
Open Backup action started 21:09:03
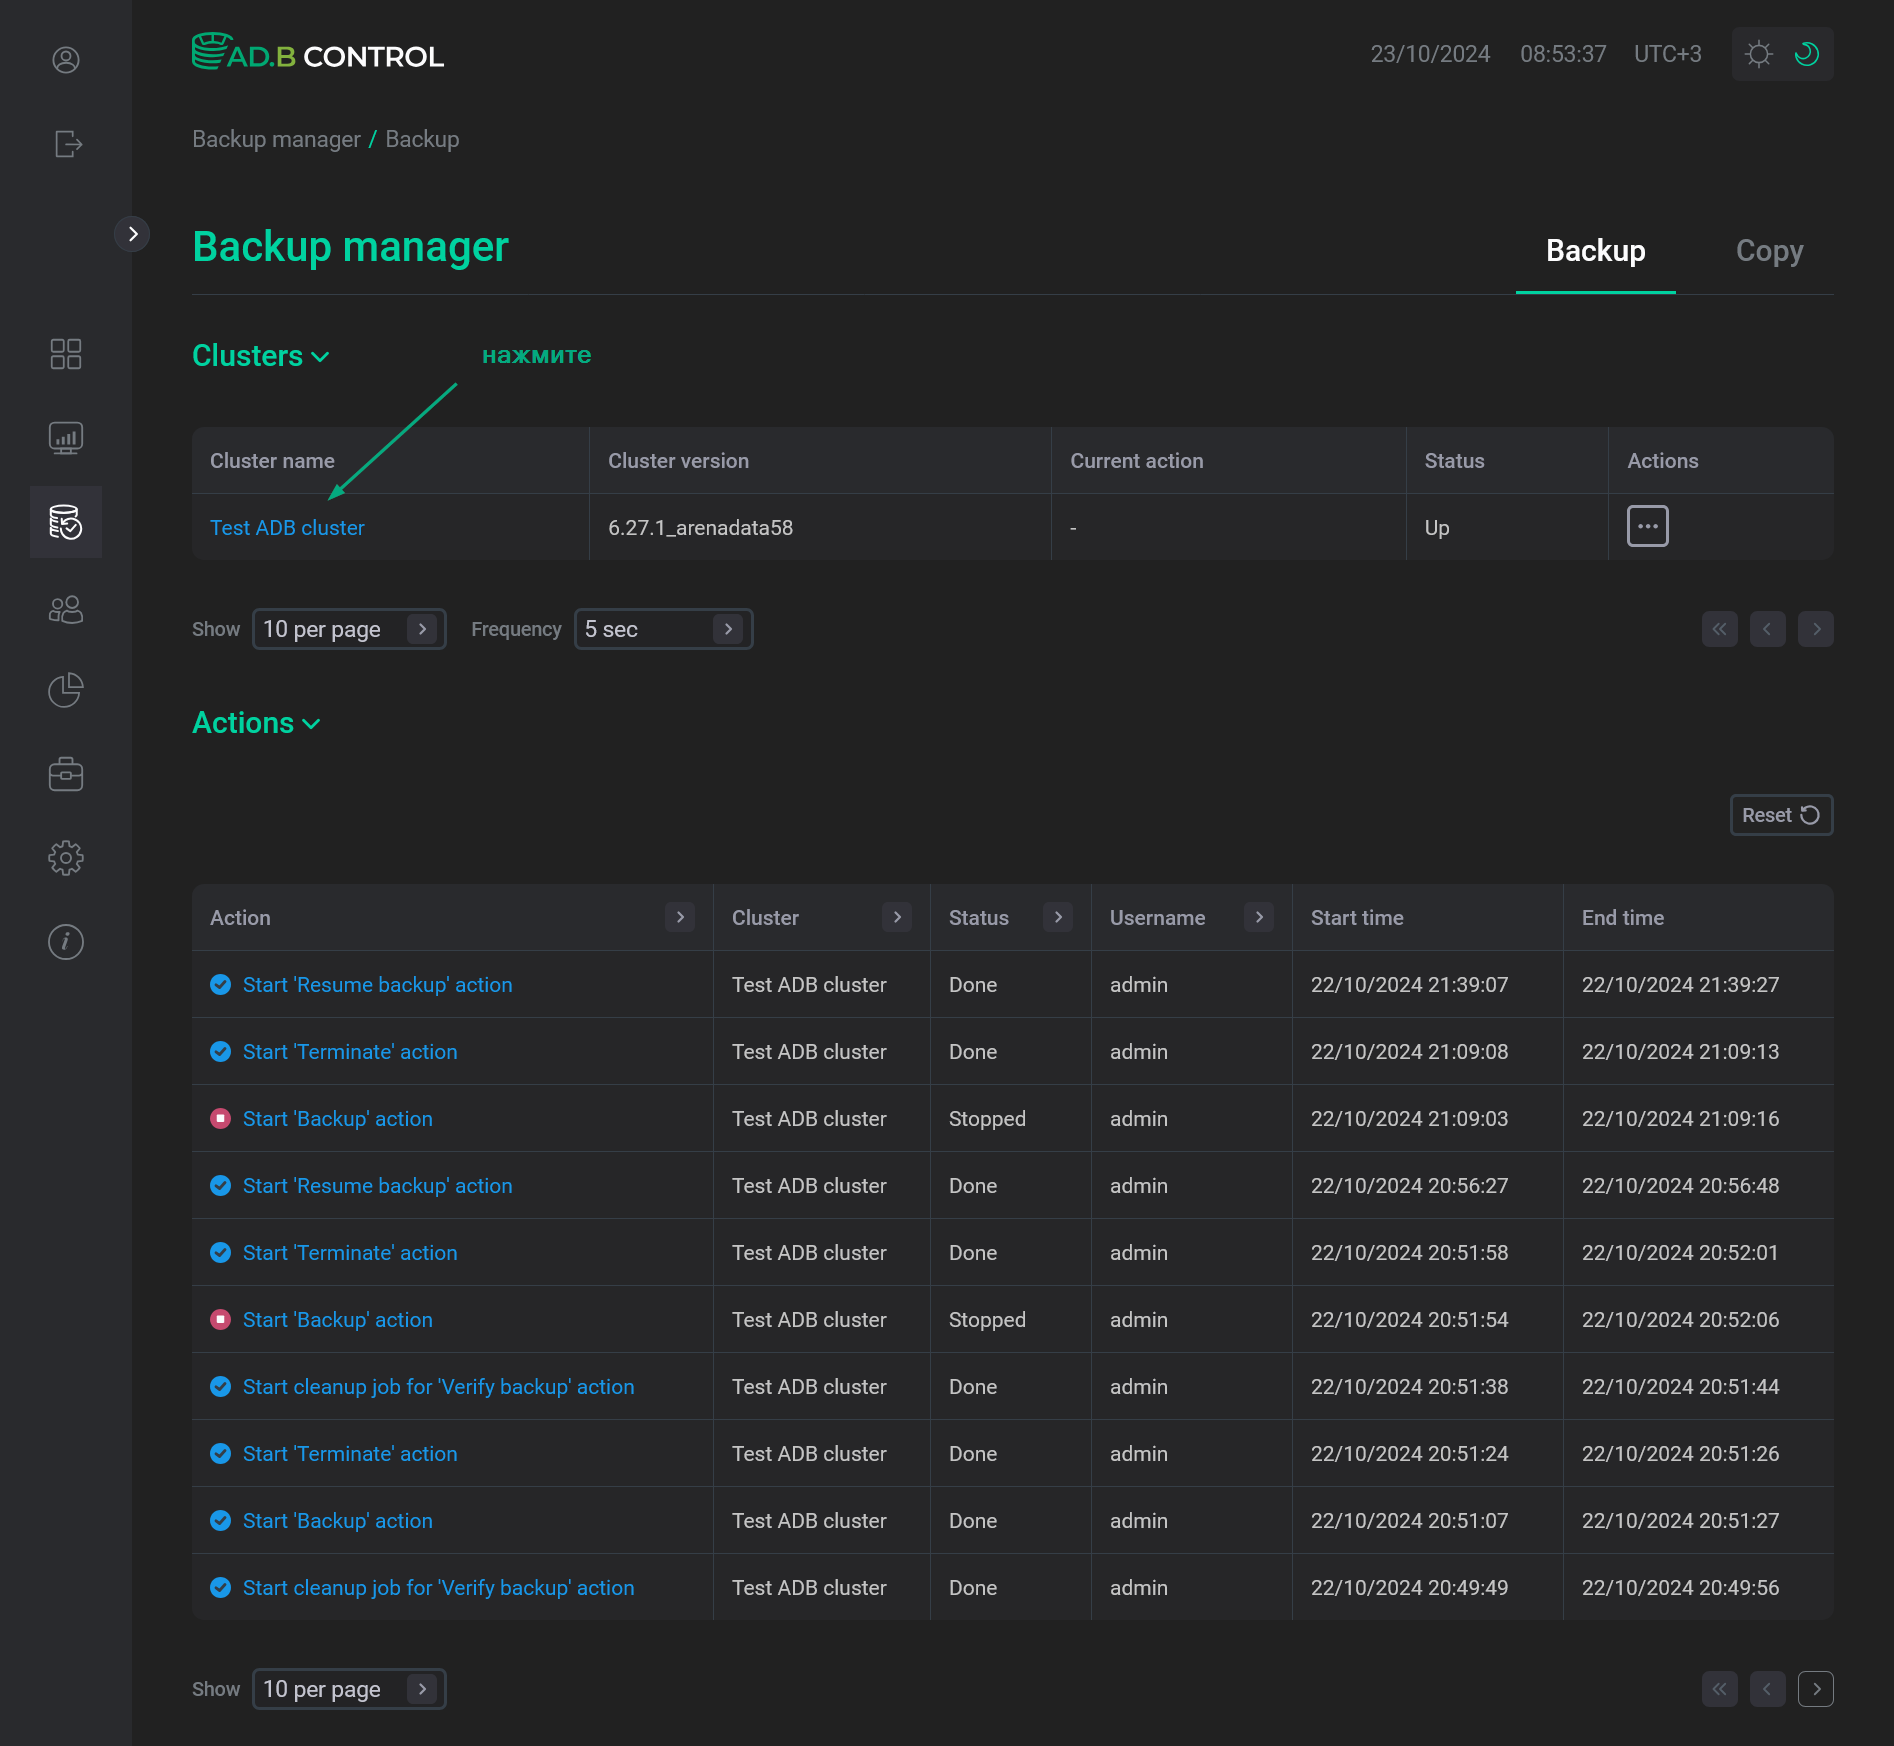coord(337,1119)
